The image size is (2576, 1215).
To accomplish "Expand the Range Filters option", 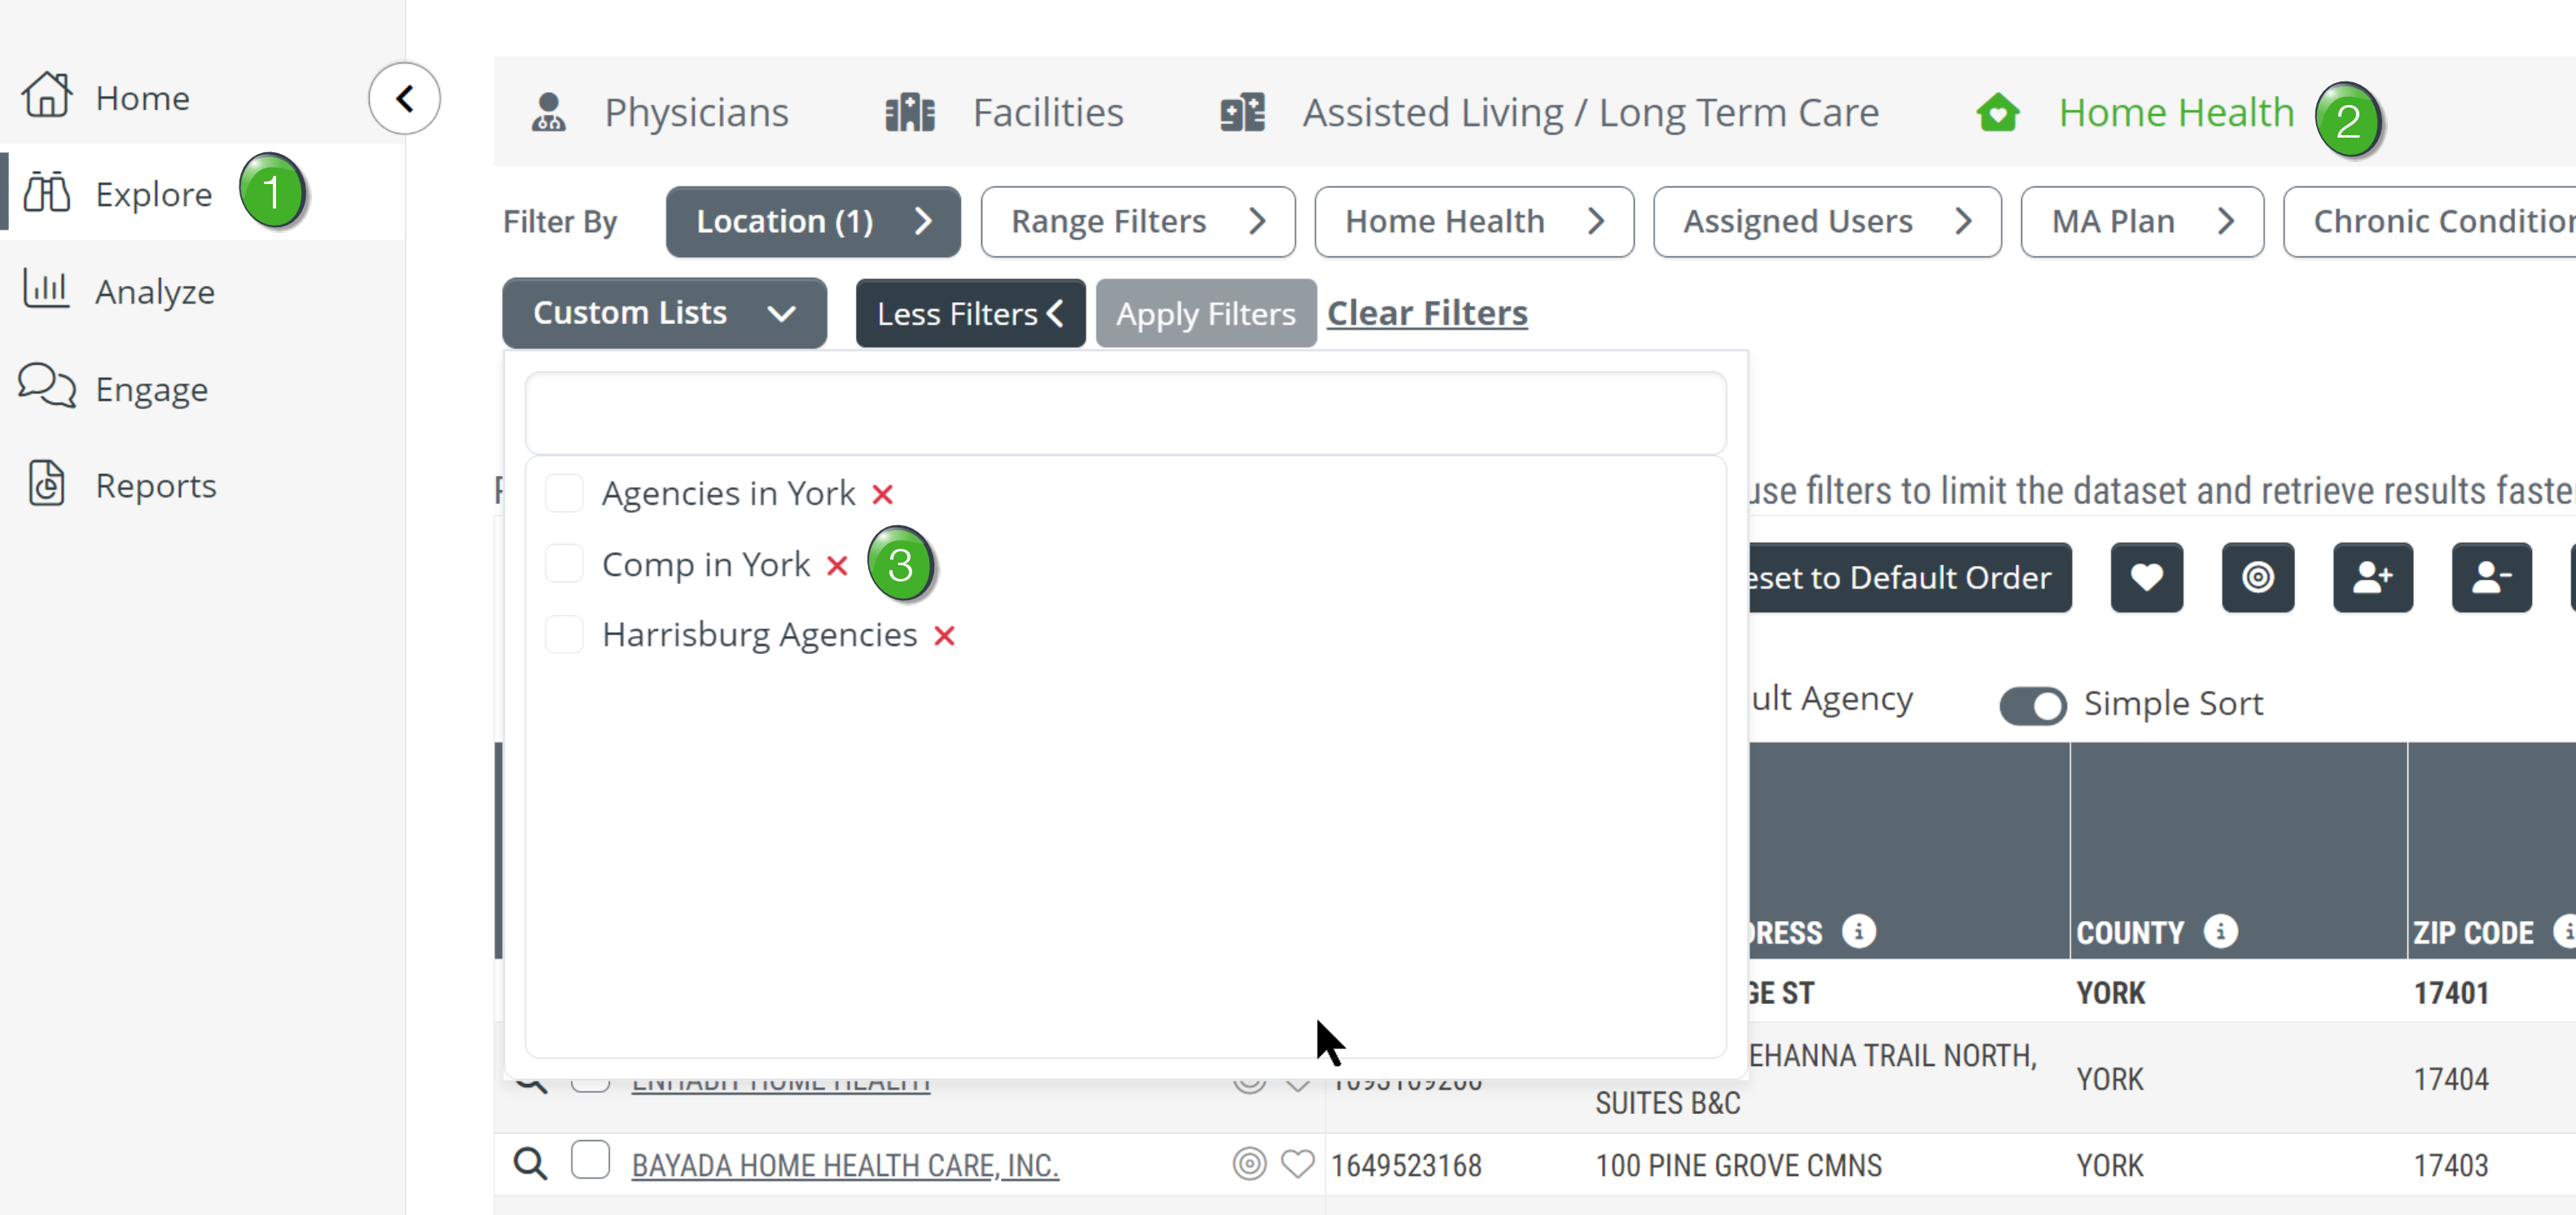I will click(1138, 221).
